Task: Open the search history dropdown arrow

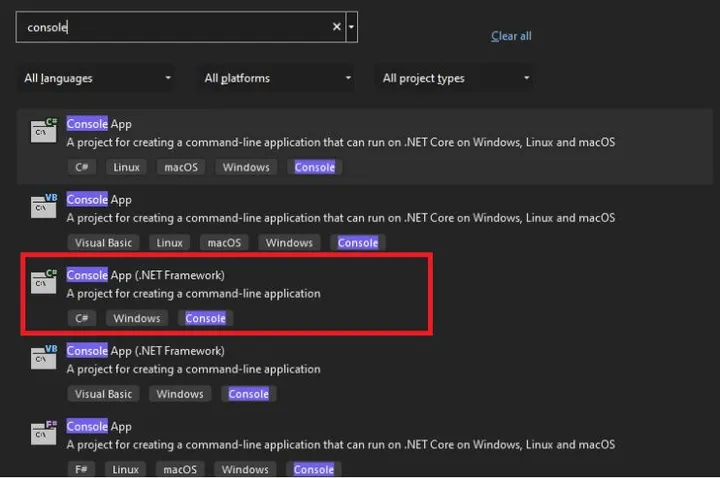Action: [351, 27]
